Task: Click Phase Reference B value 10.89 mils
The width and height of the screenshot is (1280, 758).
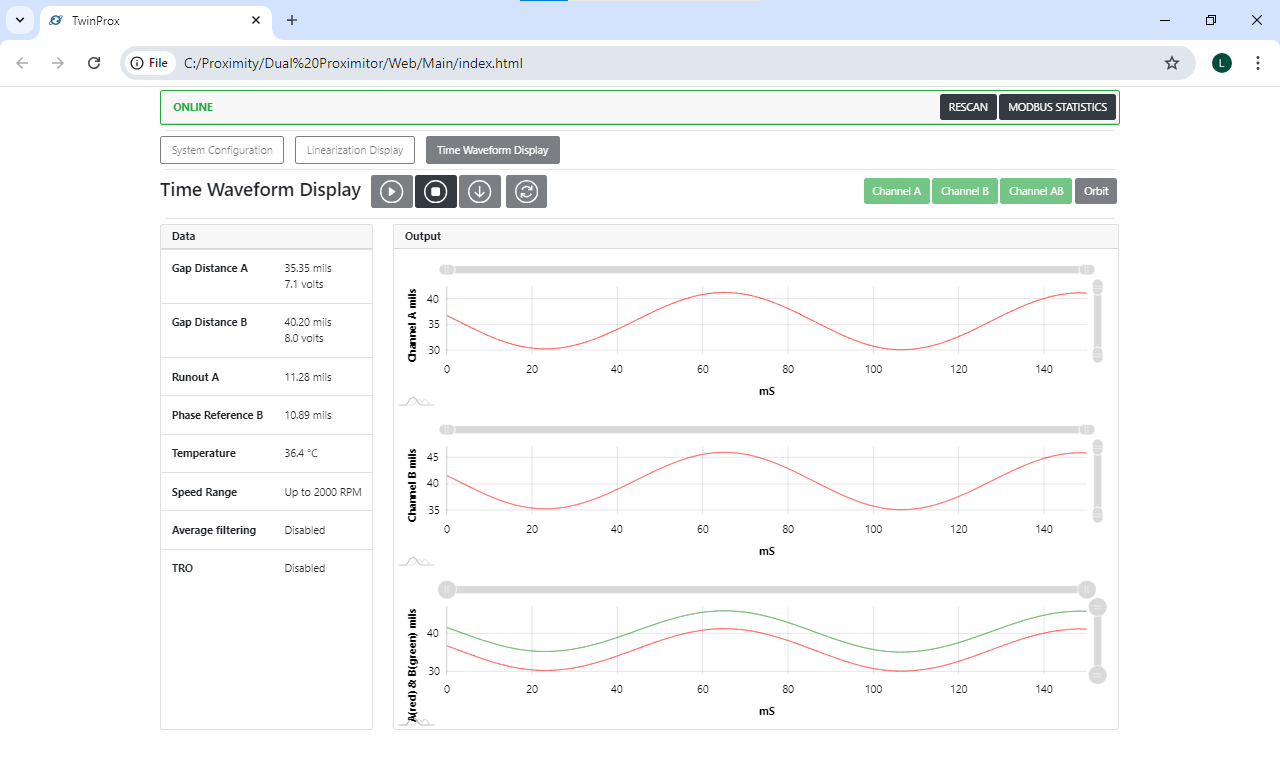Action: pos(308,415)
